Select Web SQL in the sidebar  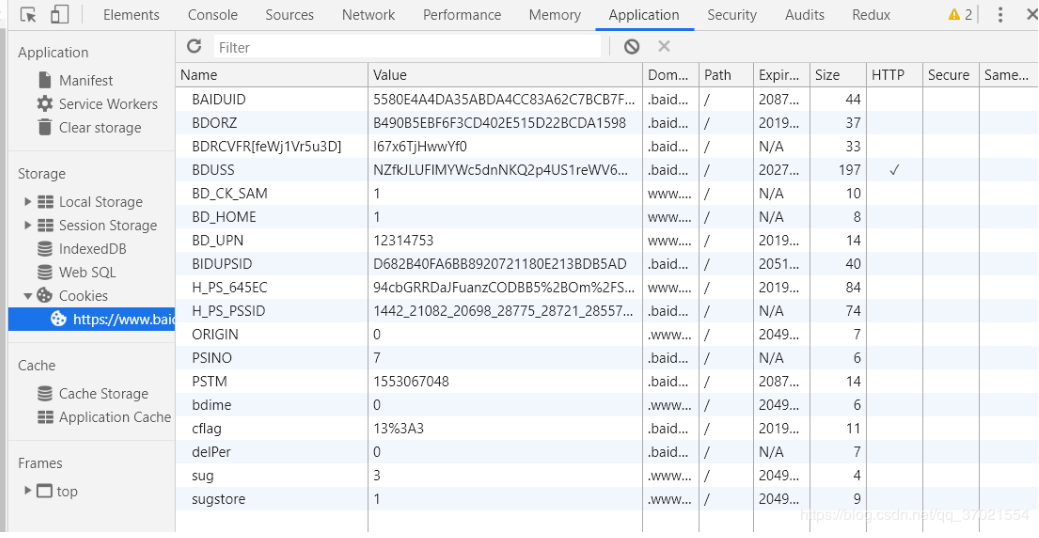click(x=87, y=272)
